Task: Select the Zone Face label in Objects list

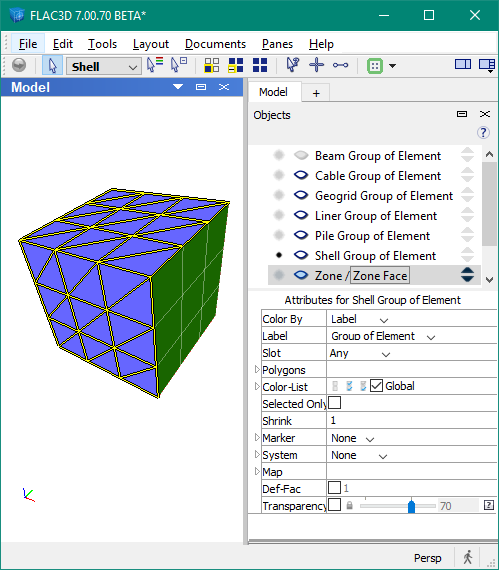Action: click(x=380, y=276)
